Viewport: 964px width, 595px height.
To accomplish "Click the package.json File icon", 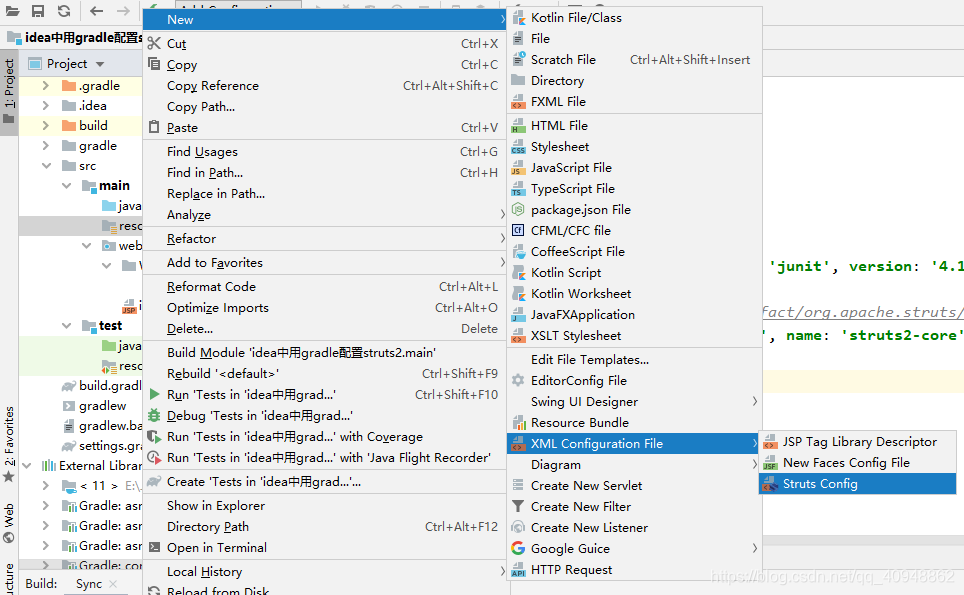I will pos(518,210).
